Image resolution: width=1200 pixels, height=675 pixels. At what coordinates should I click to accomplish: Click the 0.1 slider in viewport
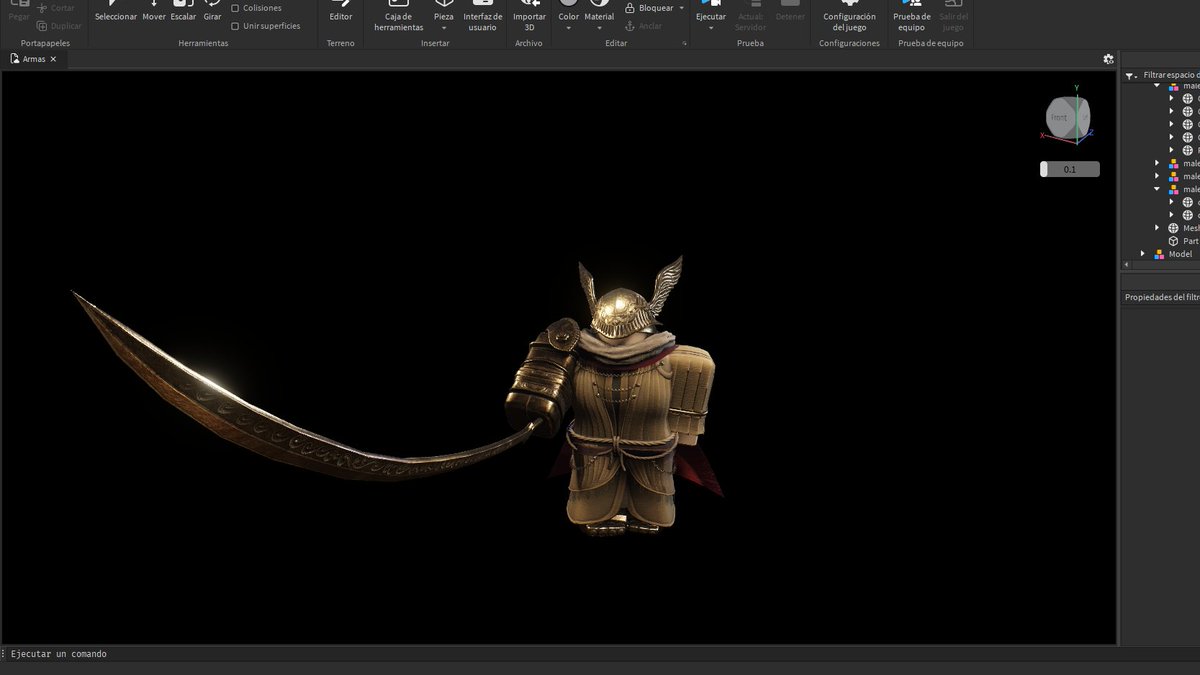1069,170
